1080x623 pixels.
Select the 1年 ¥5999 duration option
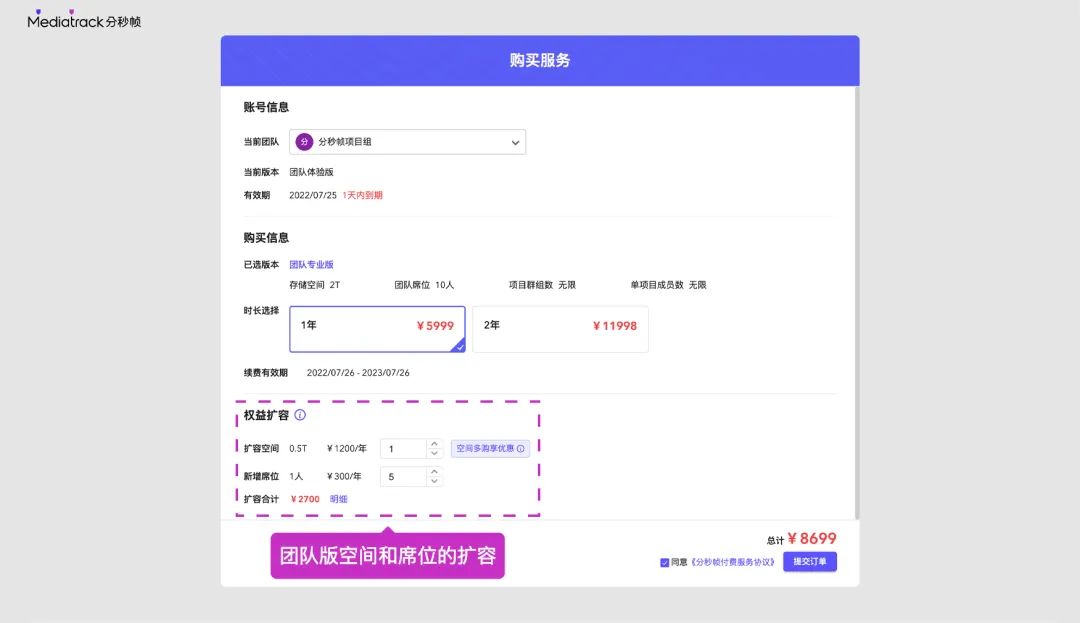tap(377, 329)
